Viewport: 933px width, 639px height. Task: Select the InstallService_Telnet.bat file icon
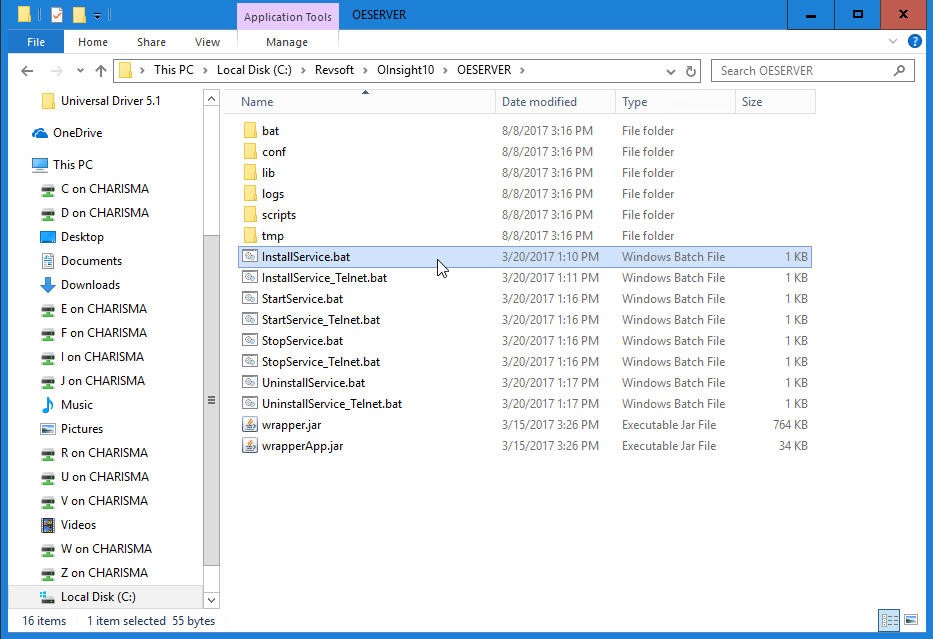pyautogui.click(x=250, y=278)
